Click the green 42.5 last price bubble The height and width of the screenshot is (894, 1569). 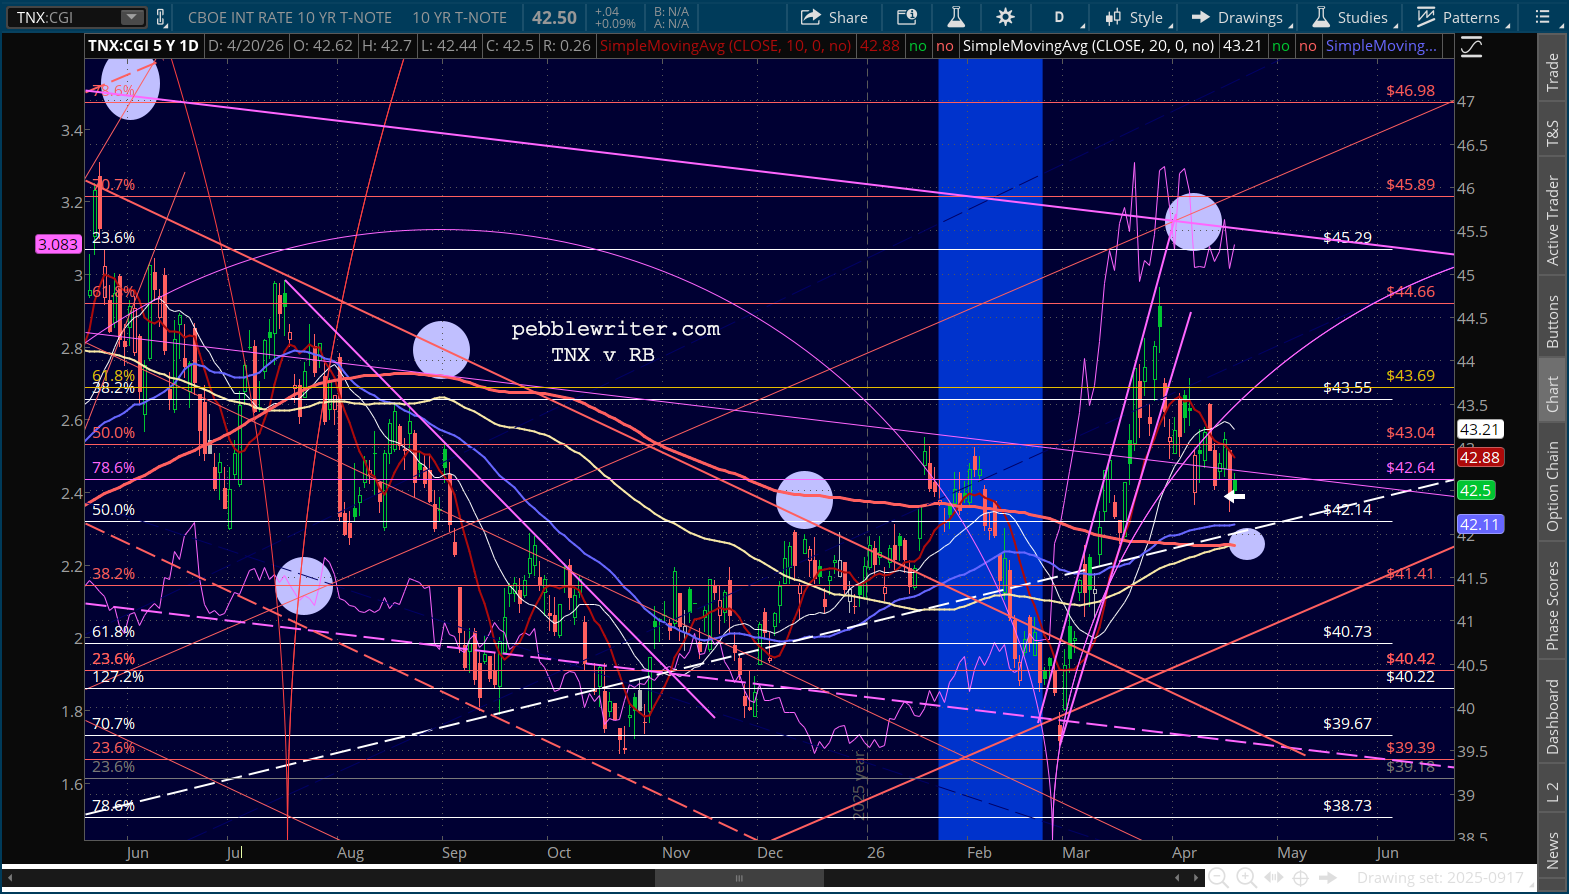click(x=1476, y=491)
